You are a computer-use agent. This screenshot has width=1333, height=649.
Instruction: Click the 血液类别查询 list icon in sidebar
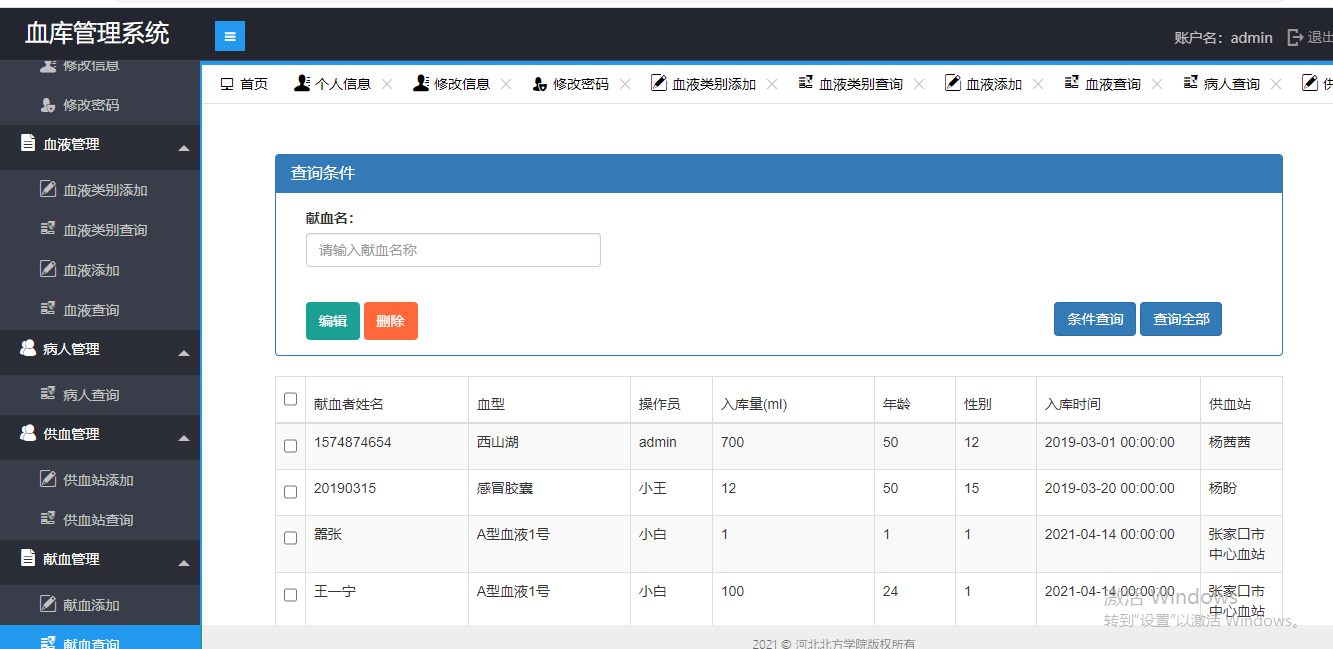click(x=48, y=229)
